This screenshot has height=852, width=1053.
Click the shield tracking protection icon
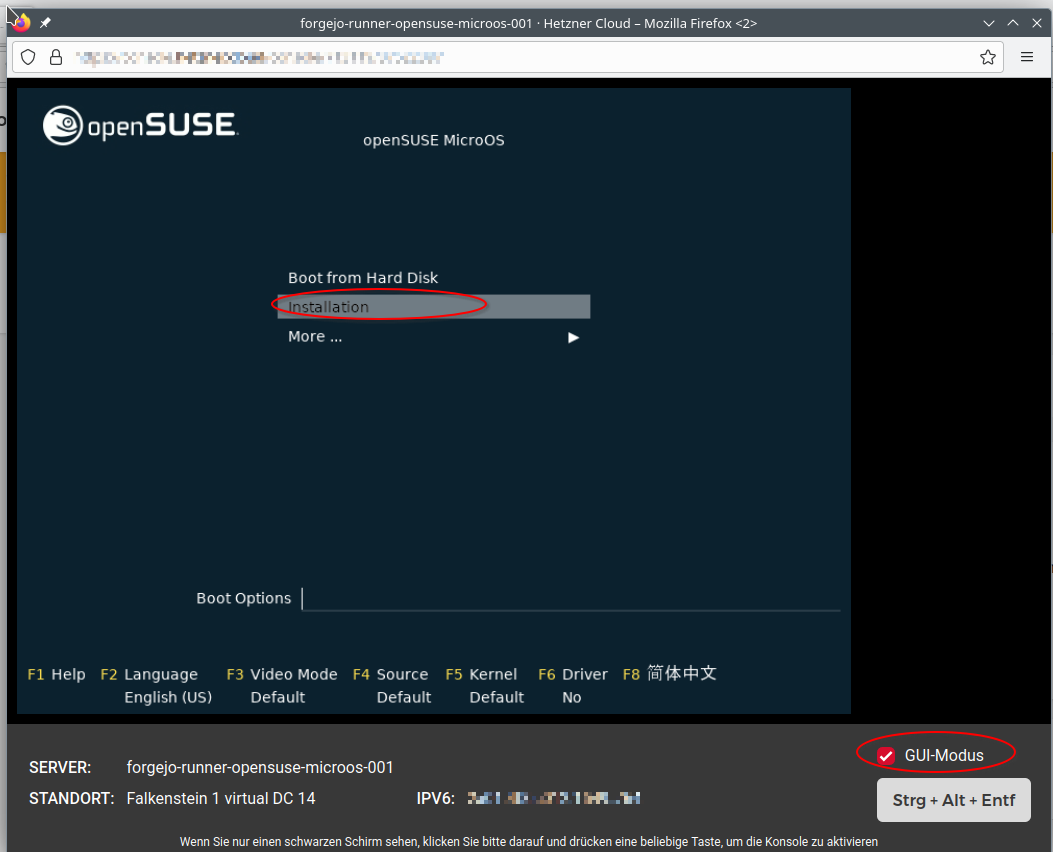click(x=28, y=57)
